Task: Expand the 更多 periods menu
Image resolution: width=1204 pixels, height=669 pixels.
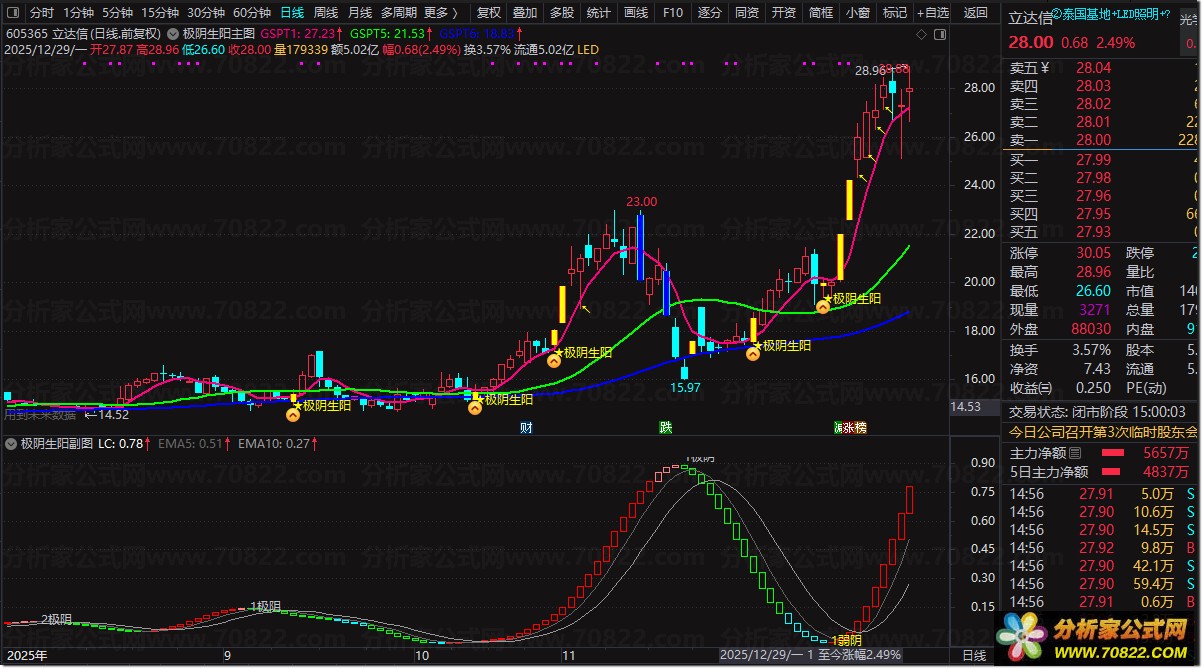Action: coord(441,13)
